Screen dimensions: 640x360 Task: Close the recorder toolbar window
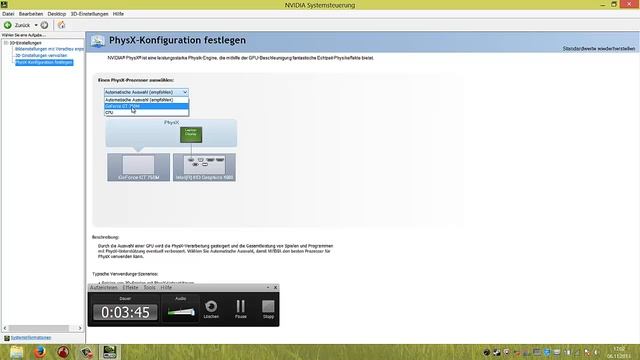click(x=276, y=288)
